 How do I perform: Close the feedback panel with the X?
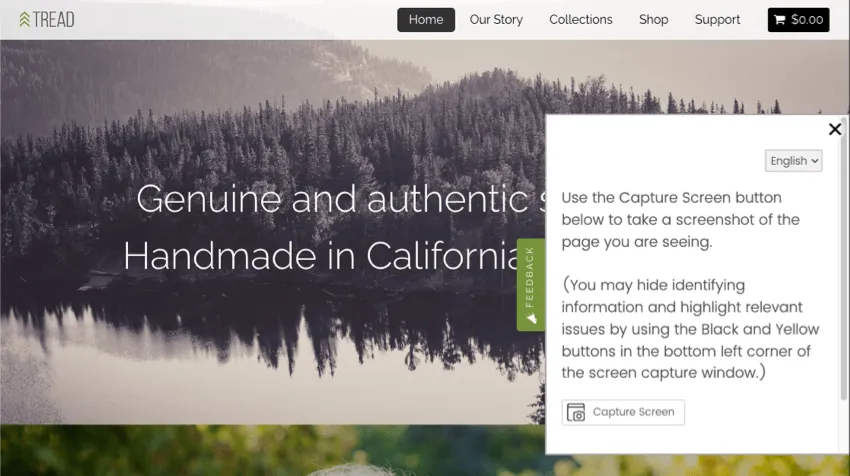point(835,129)
